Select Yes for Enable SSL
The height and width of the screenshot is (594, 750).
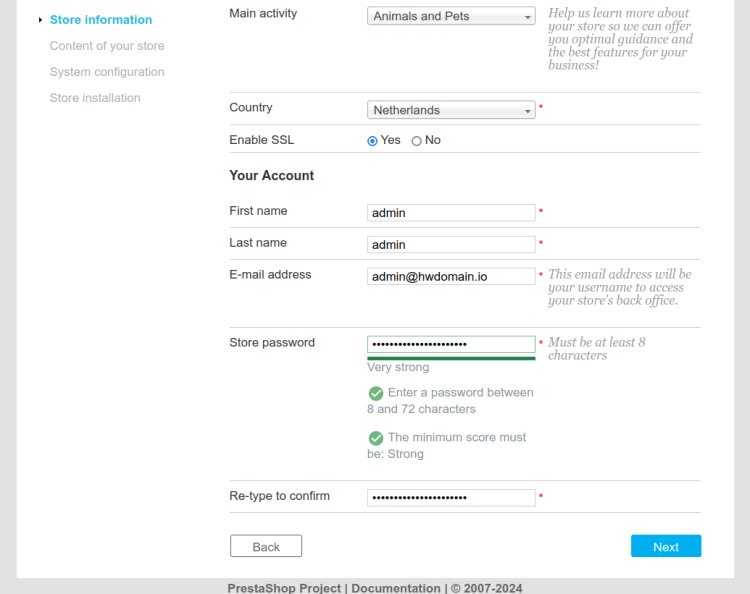(373, 141)
